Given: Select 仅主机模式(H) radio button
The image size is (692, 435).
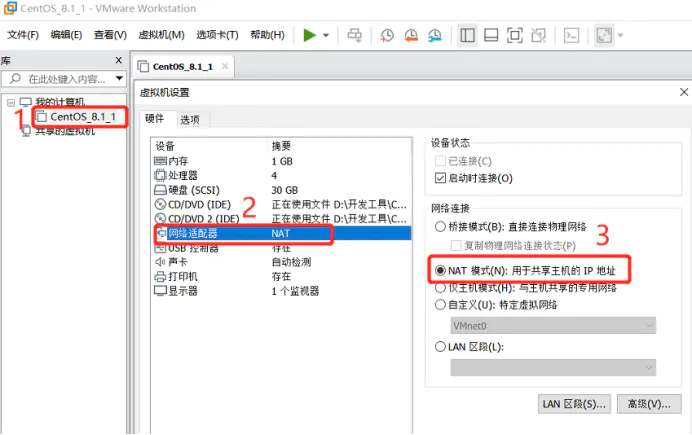Looking at the screenshot, I should click(x=440, y=288).
